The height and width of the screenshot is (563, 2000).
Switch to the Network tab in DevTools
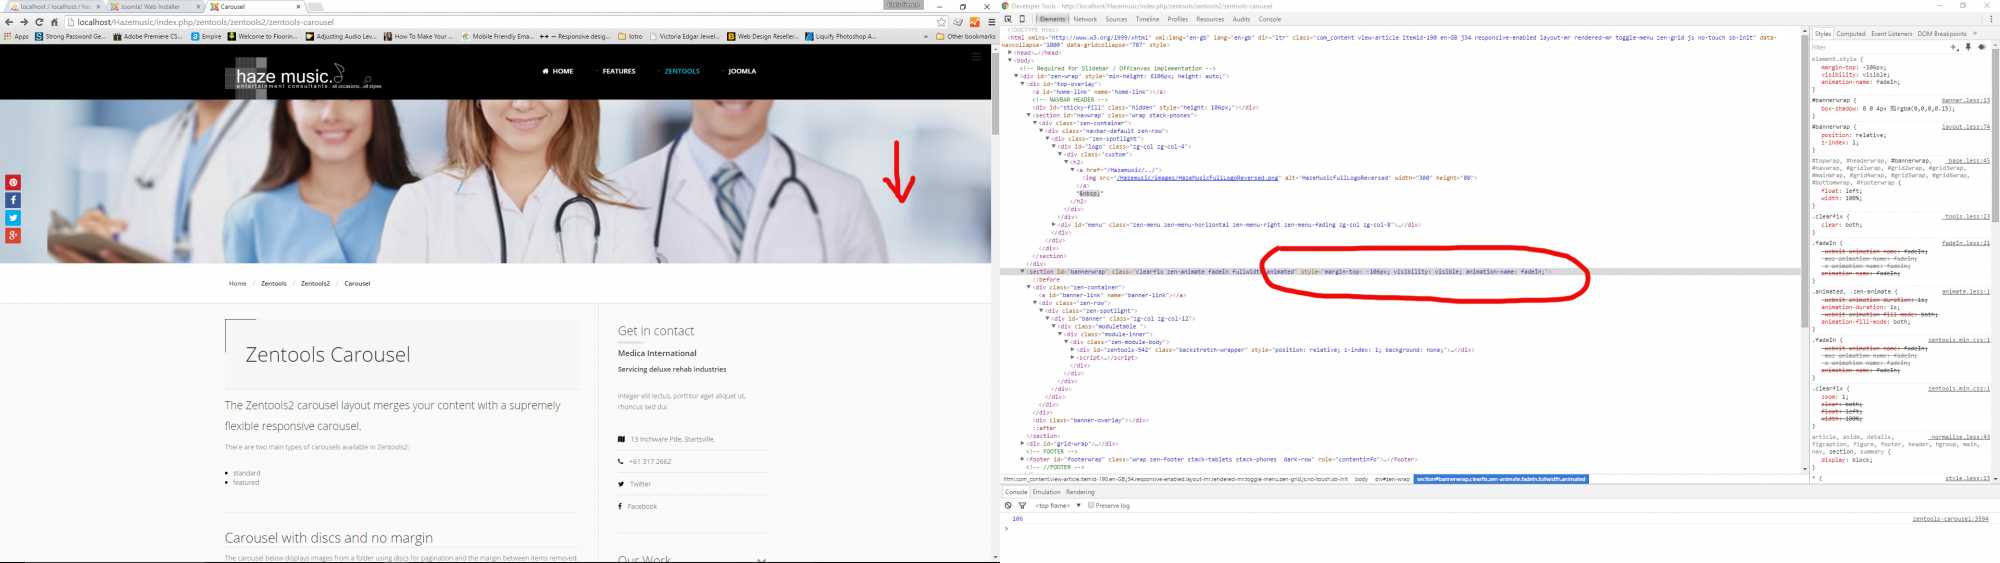(1085, 19)
